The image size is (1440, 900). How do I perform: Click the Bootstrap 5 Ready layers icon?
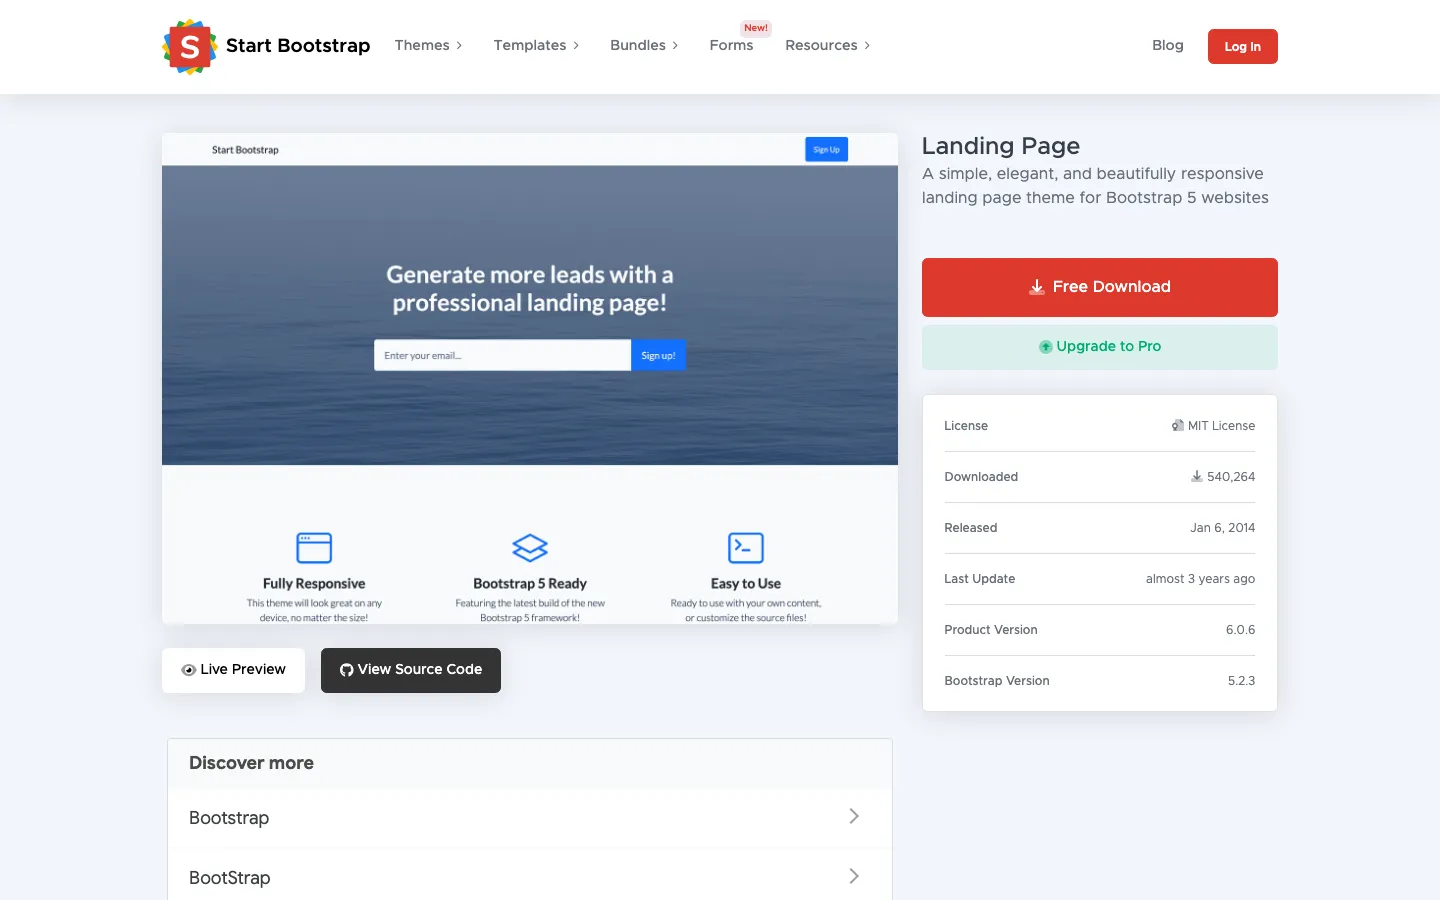point(530,548)
